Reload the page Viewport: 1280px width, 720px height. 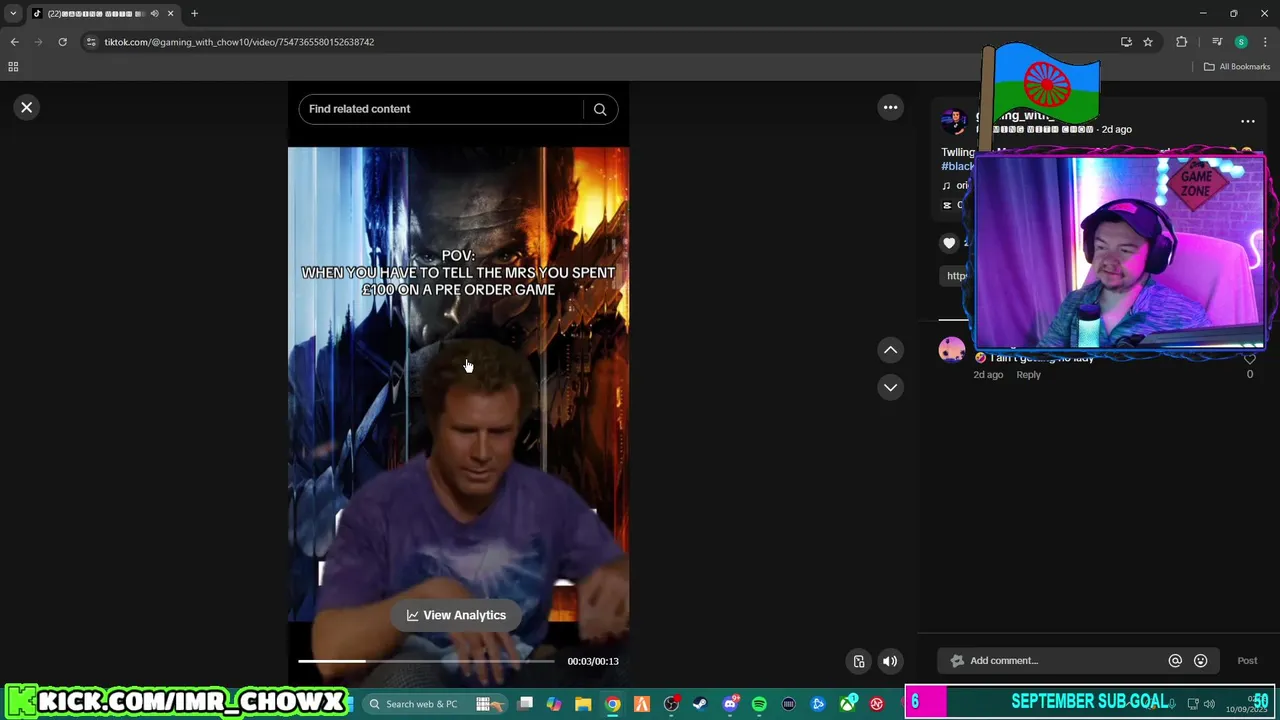tap(62, 42)
